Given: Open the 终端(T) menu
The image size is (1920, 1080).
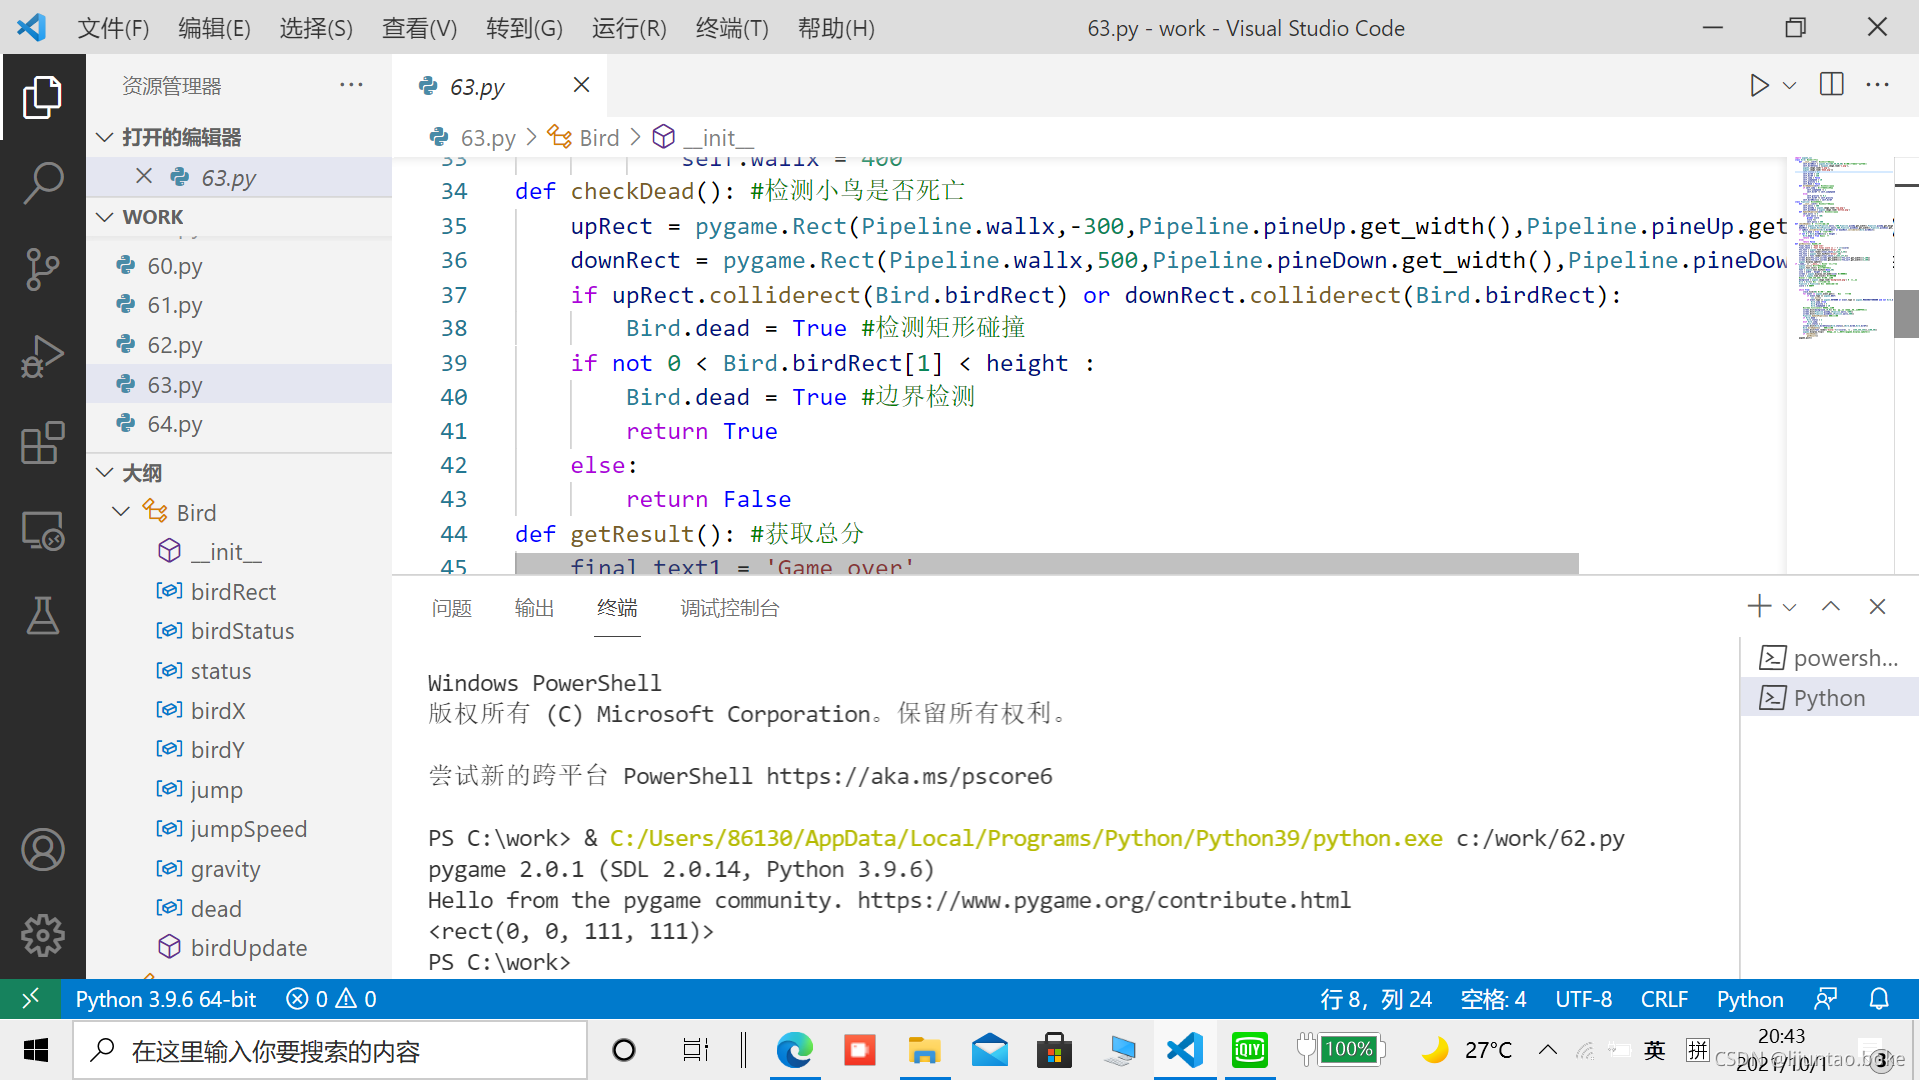Looking at the screenshot, I should [x=732, y=28].
